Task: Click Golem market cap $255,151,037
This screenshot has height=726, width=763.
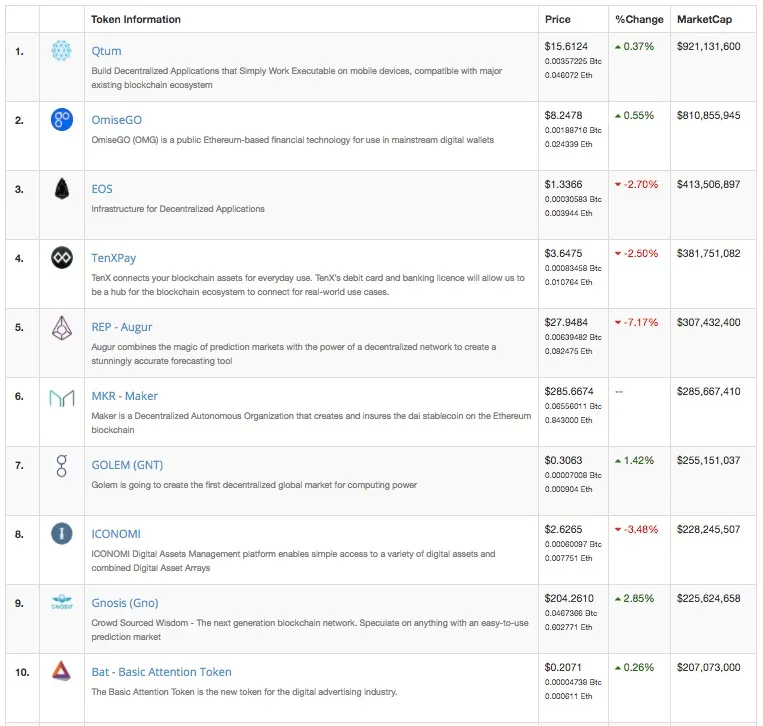Action: pos(708,460)
